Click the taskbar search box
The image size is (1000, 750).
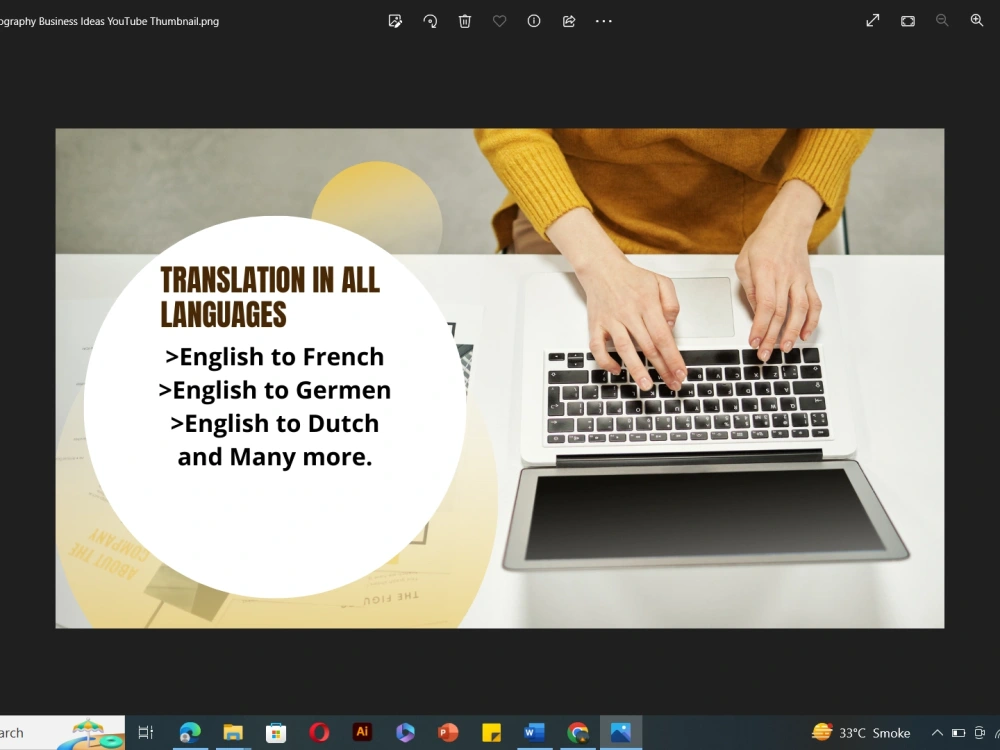point(62,733)
